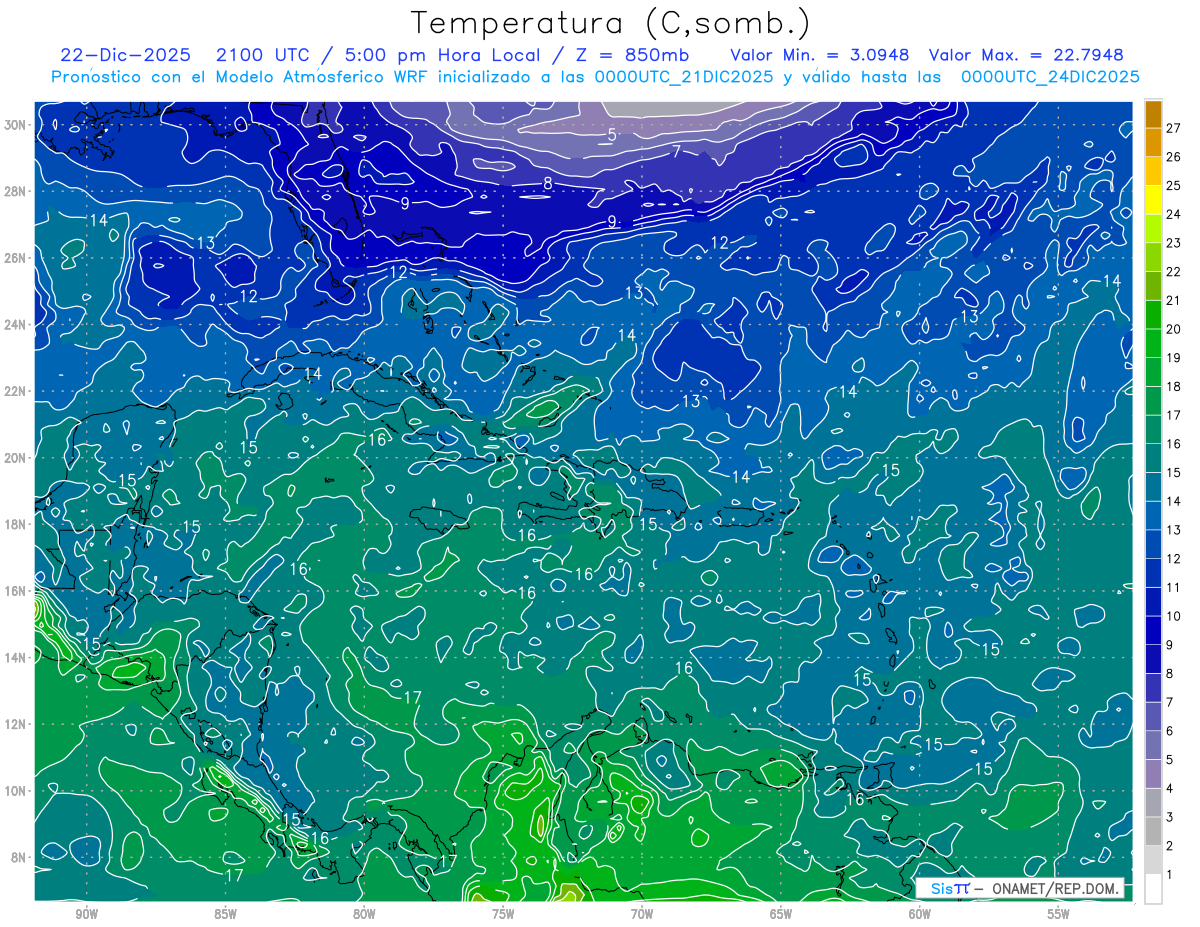Select valid-until time "0000UTC_24DIC2025"
Viewport: 1200px width, 927px height.
1050,77
